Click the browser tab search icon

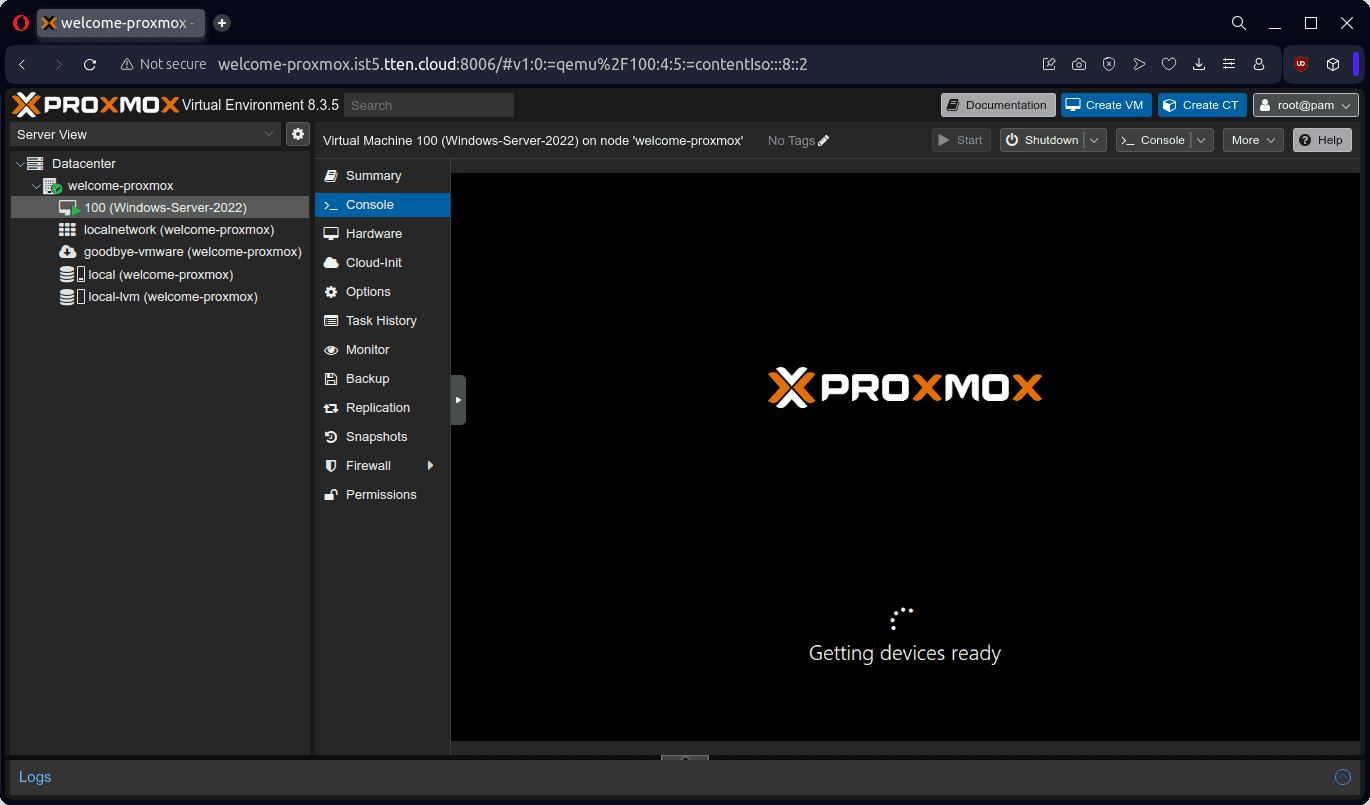(1239, 23)
